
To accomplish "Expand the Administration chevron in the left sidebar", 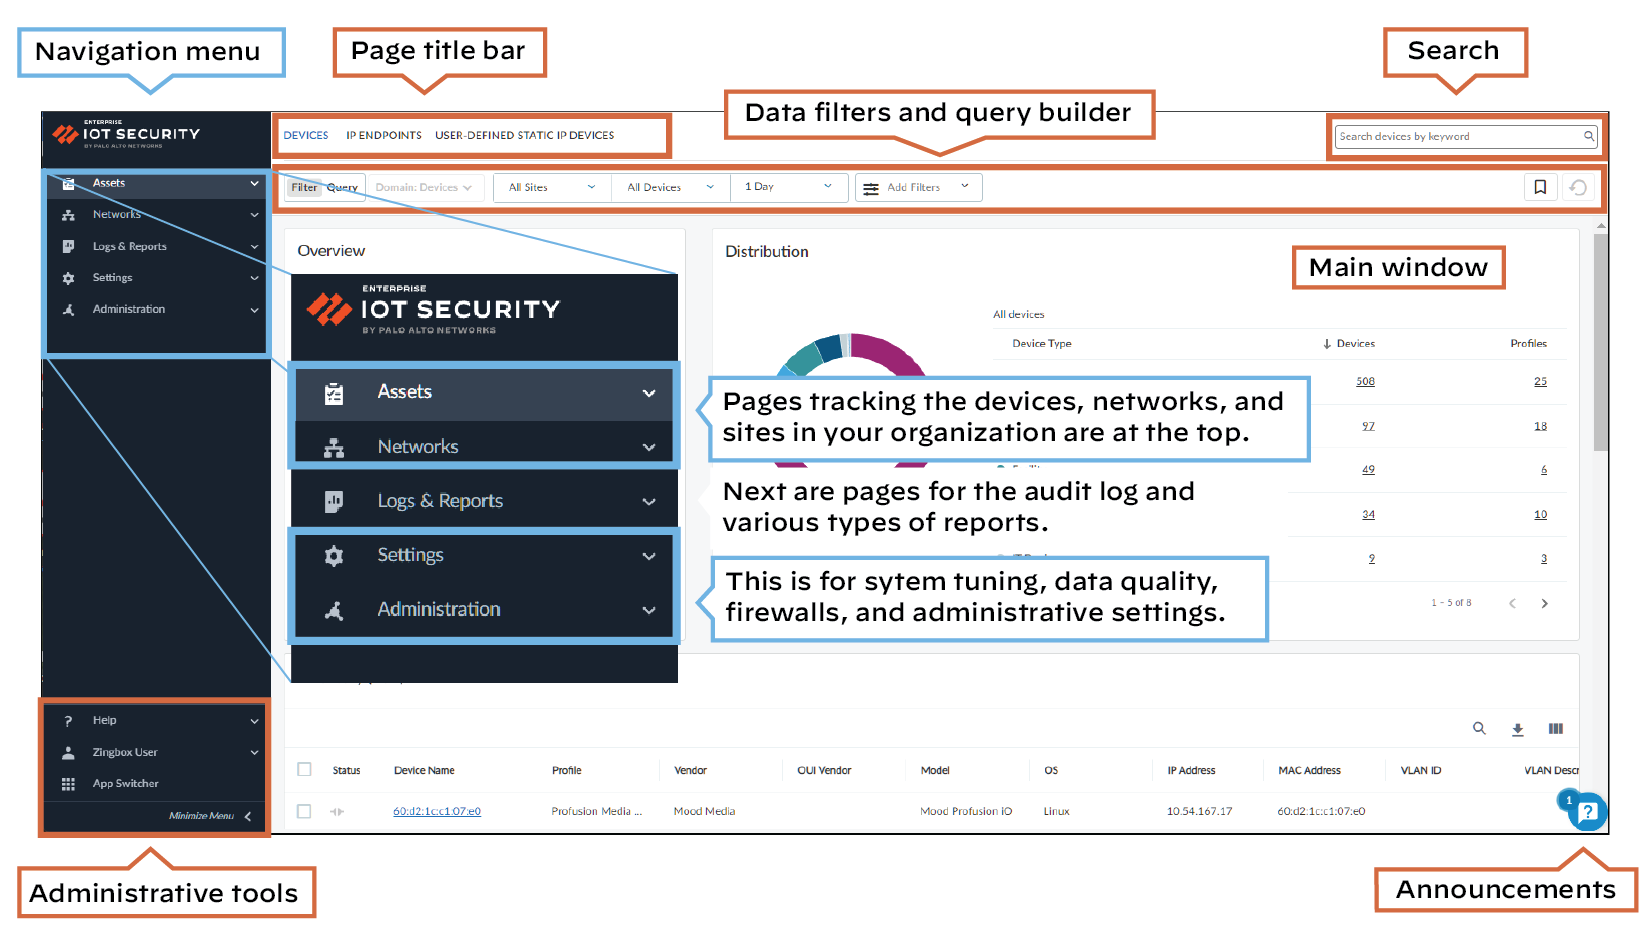I will coord(255,310).
